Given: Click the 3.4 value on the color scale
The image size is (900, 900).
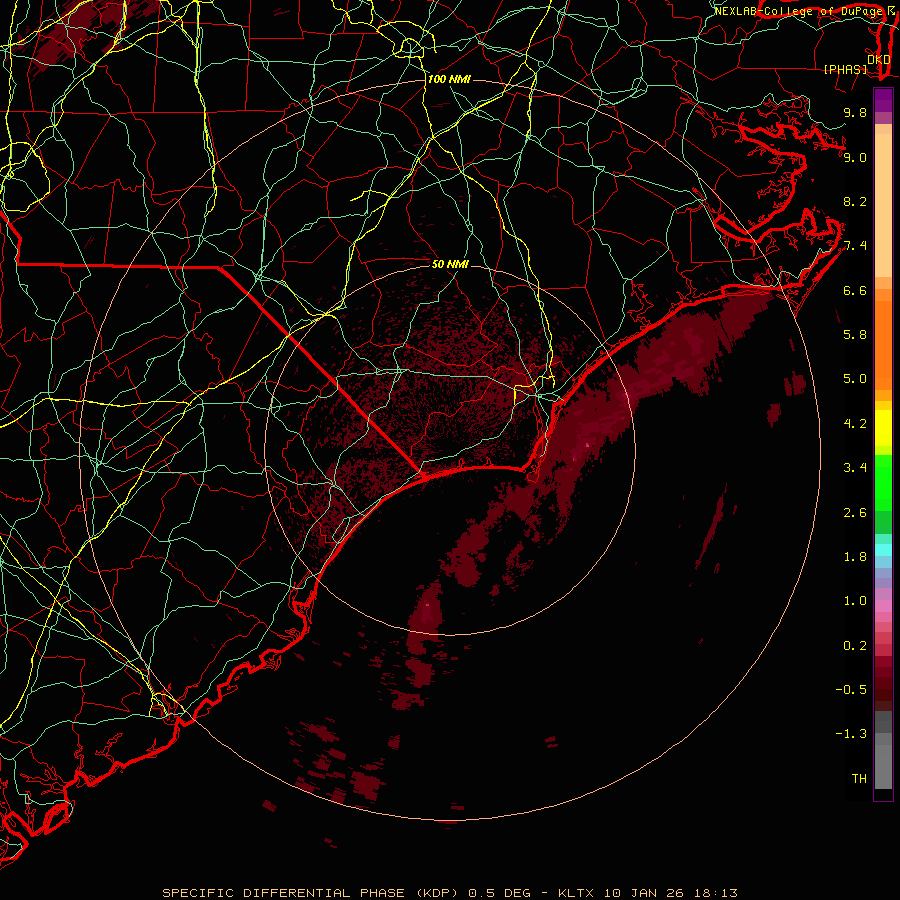Looking at the screenshot, I should point(855,467).
